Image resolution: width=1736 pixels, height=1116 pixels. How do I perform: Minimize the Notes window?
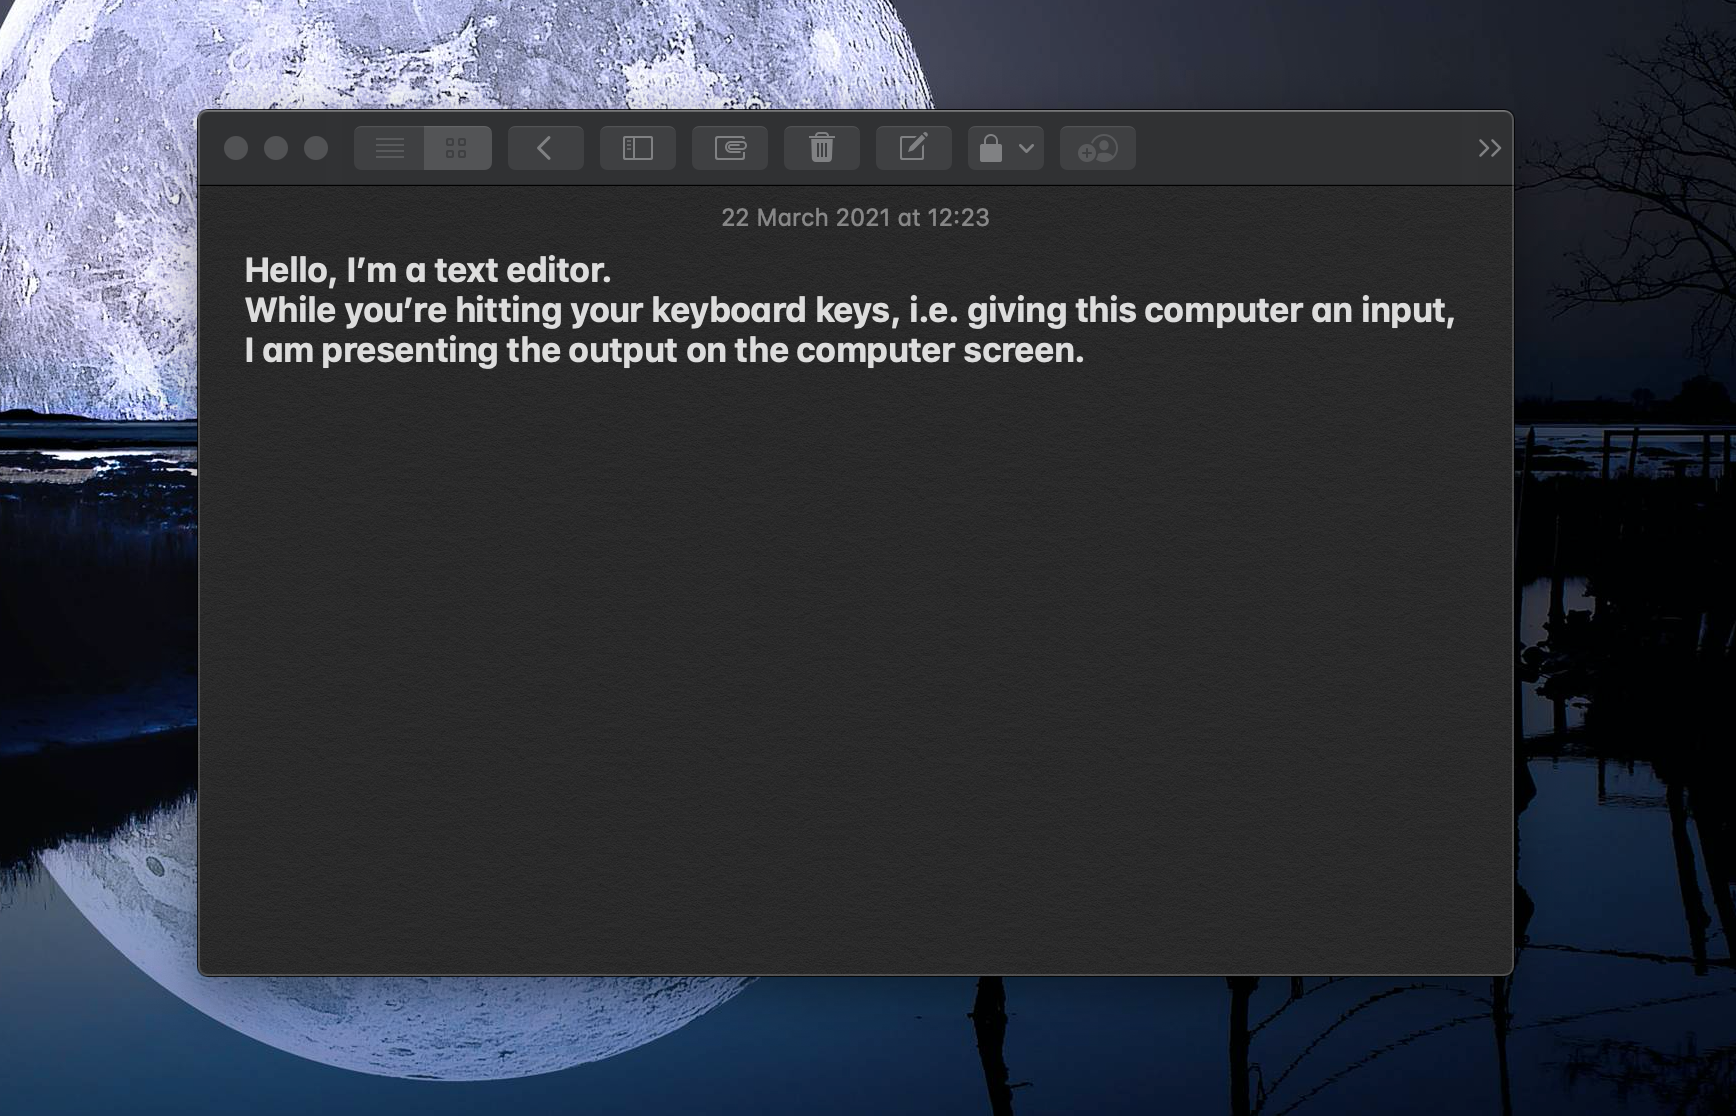[x=276, y=148]
